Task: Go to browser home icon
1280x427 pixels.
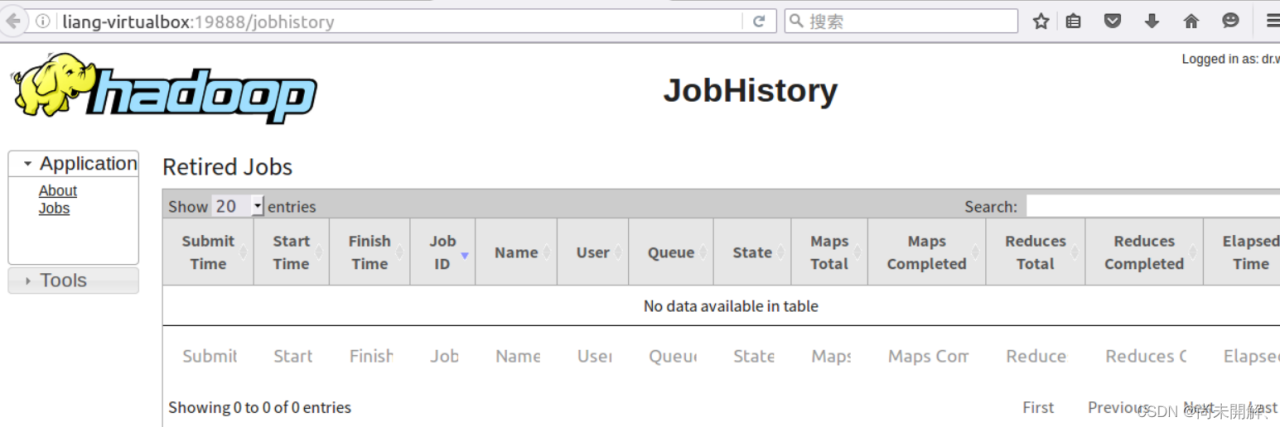Action: coord(1191,21)
